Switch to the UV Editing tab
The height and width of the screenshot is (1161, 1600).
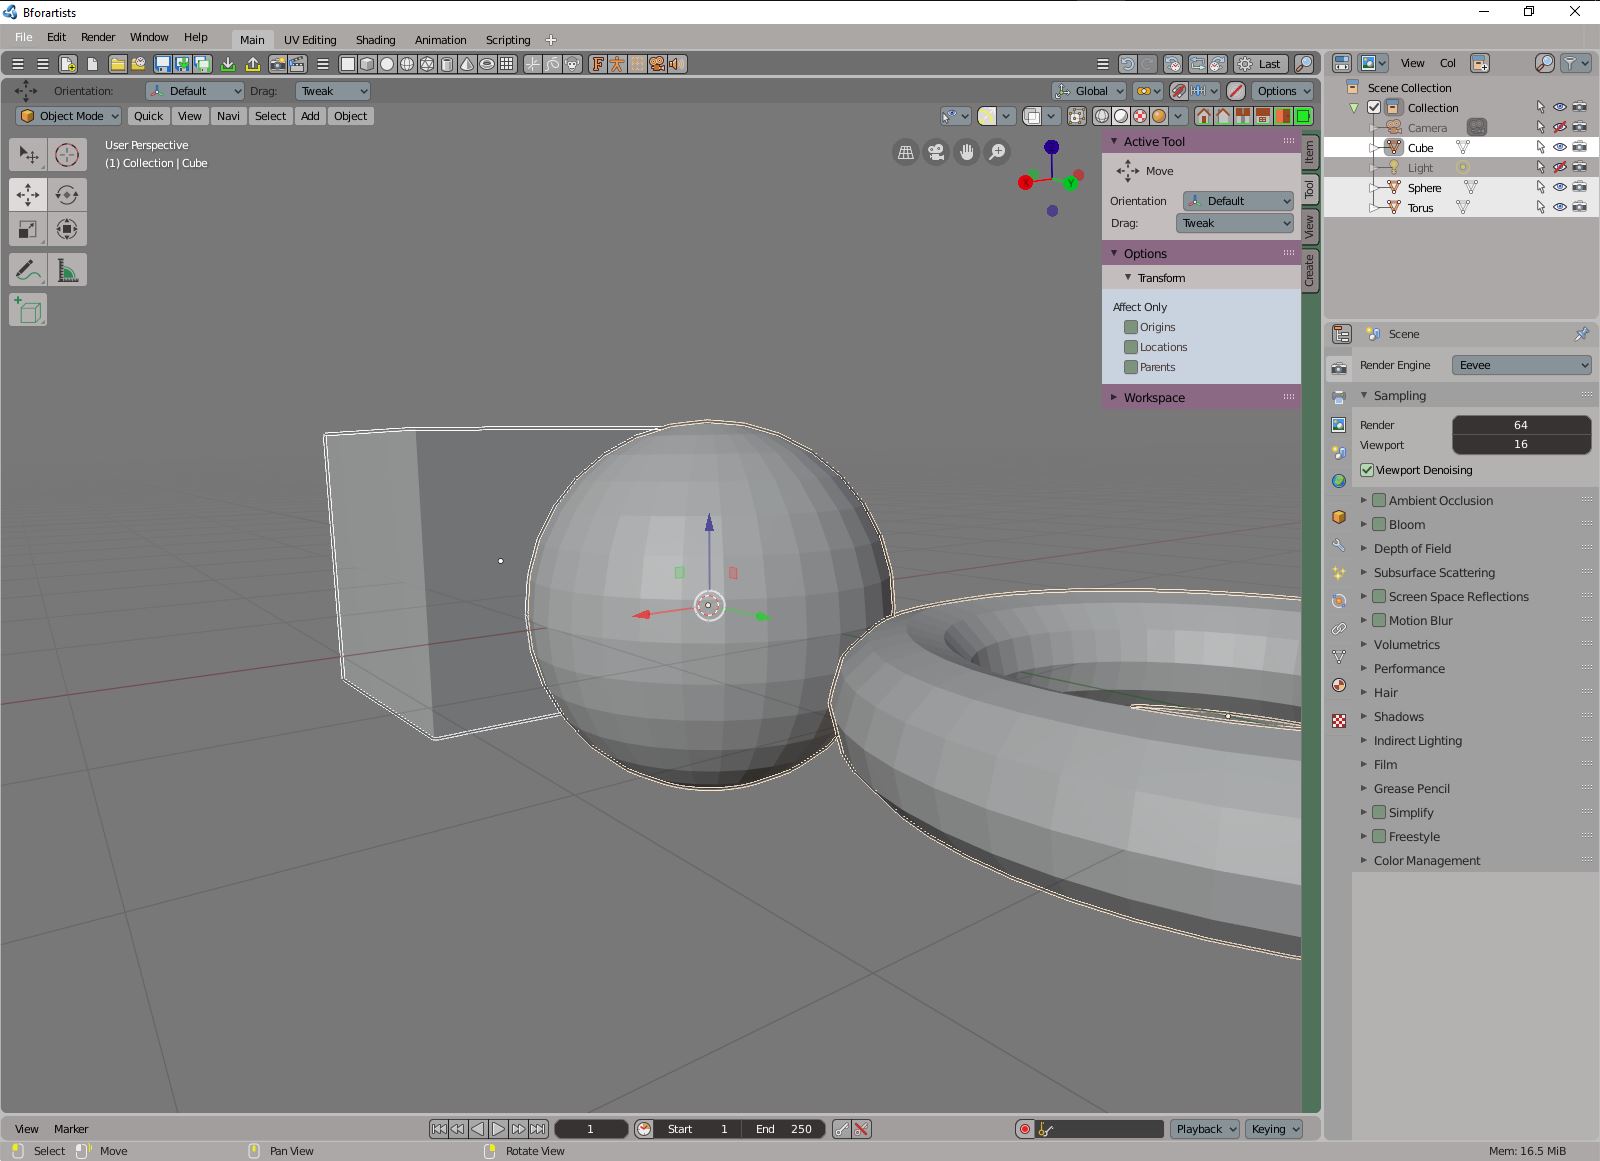tap(310, 40)
